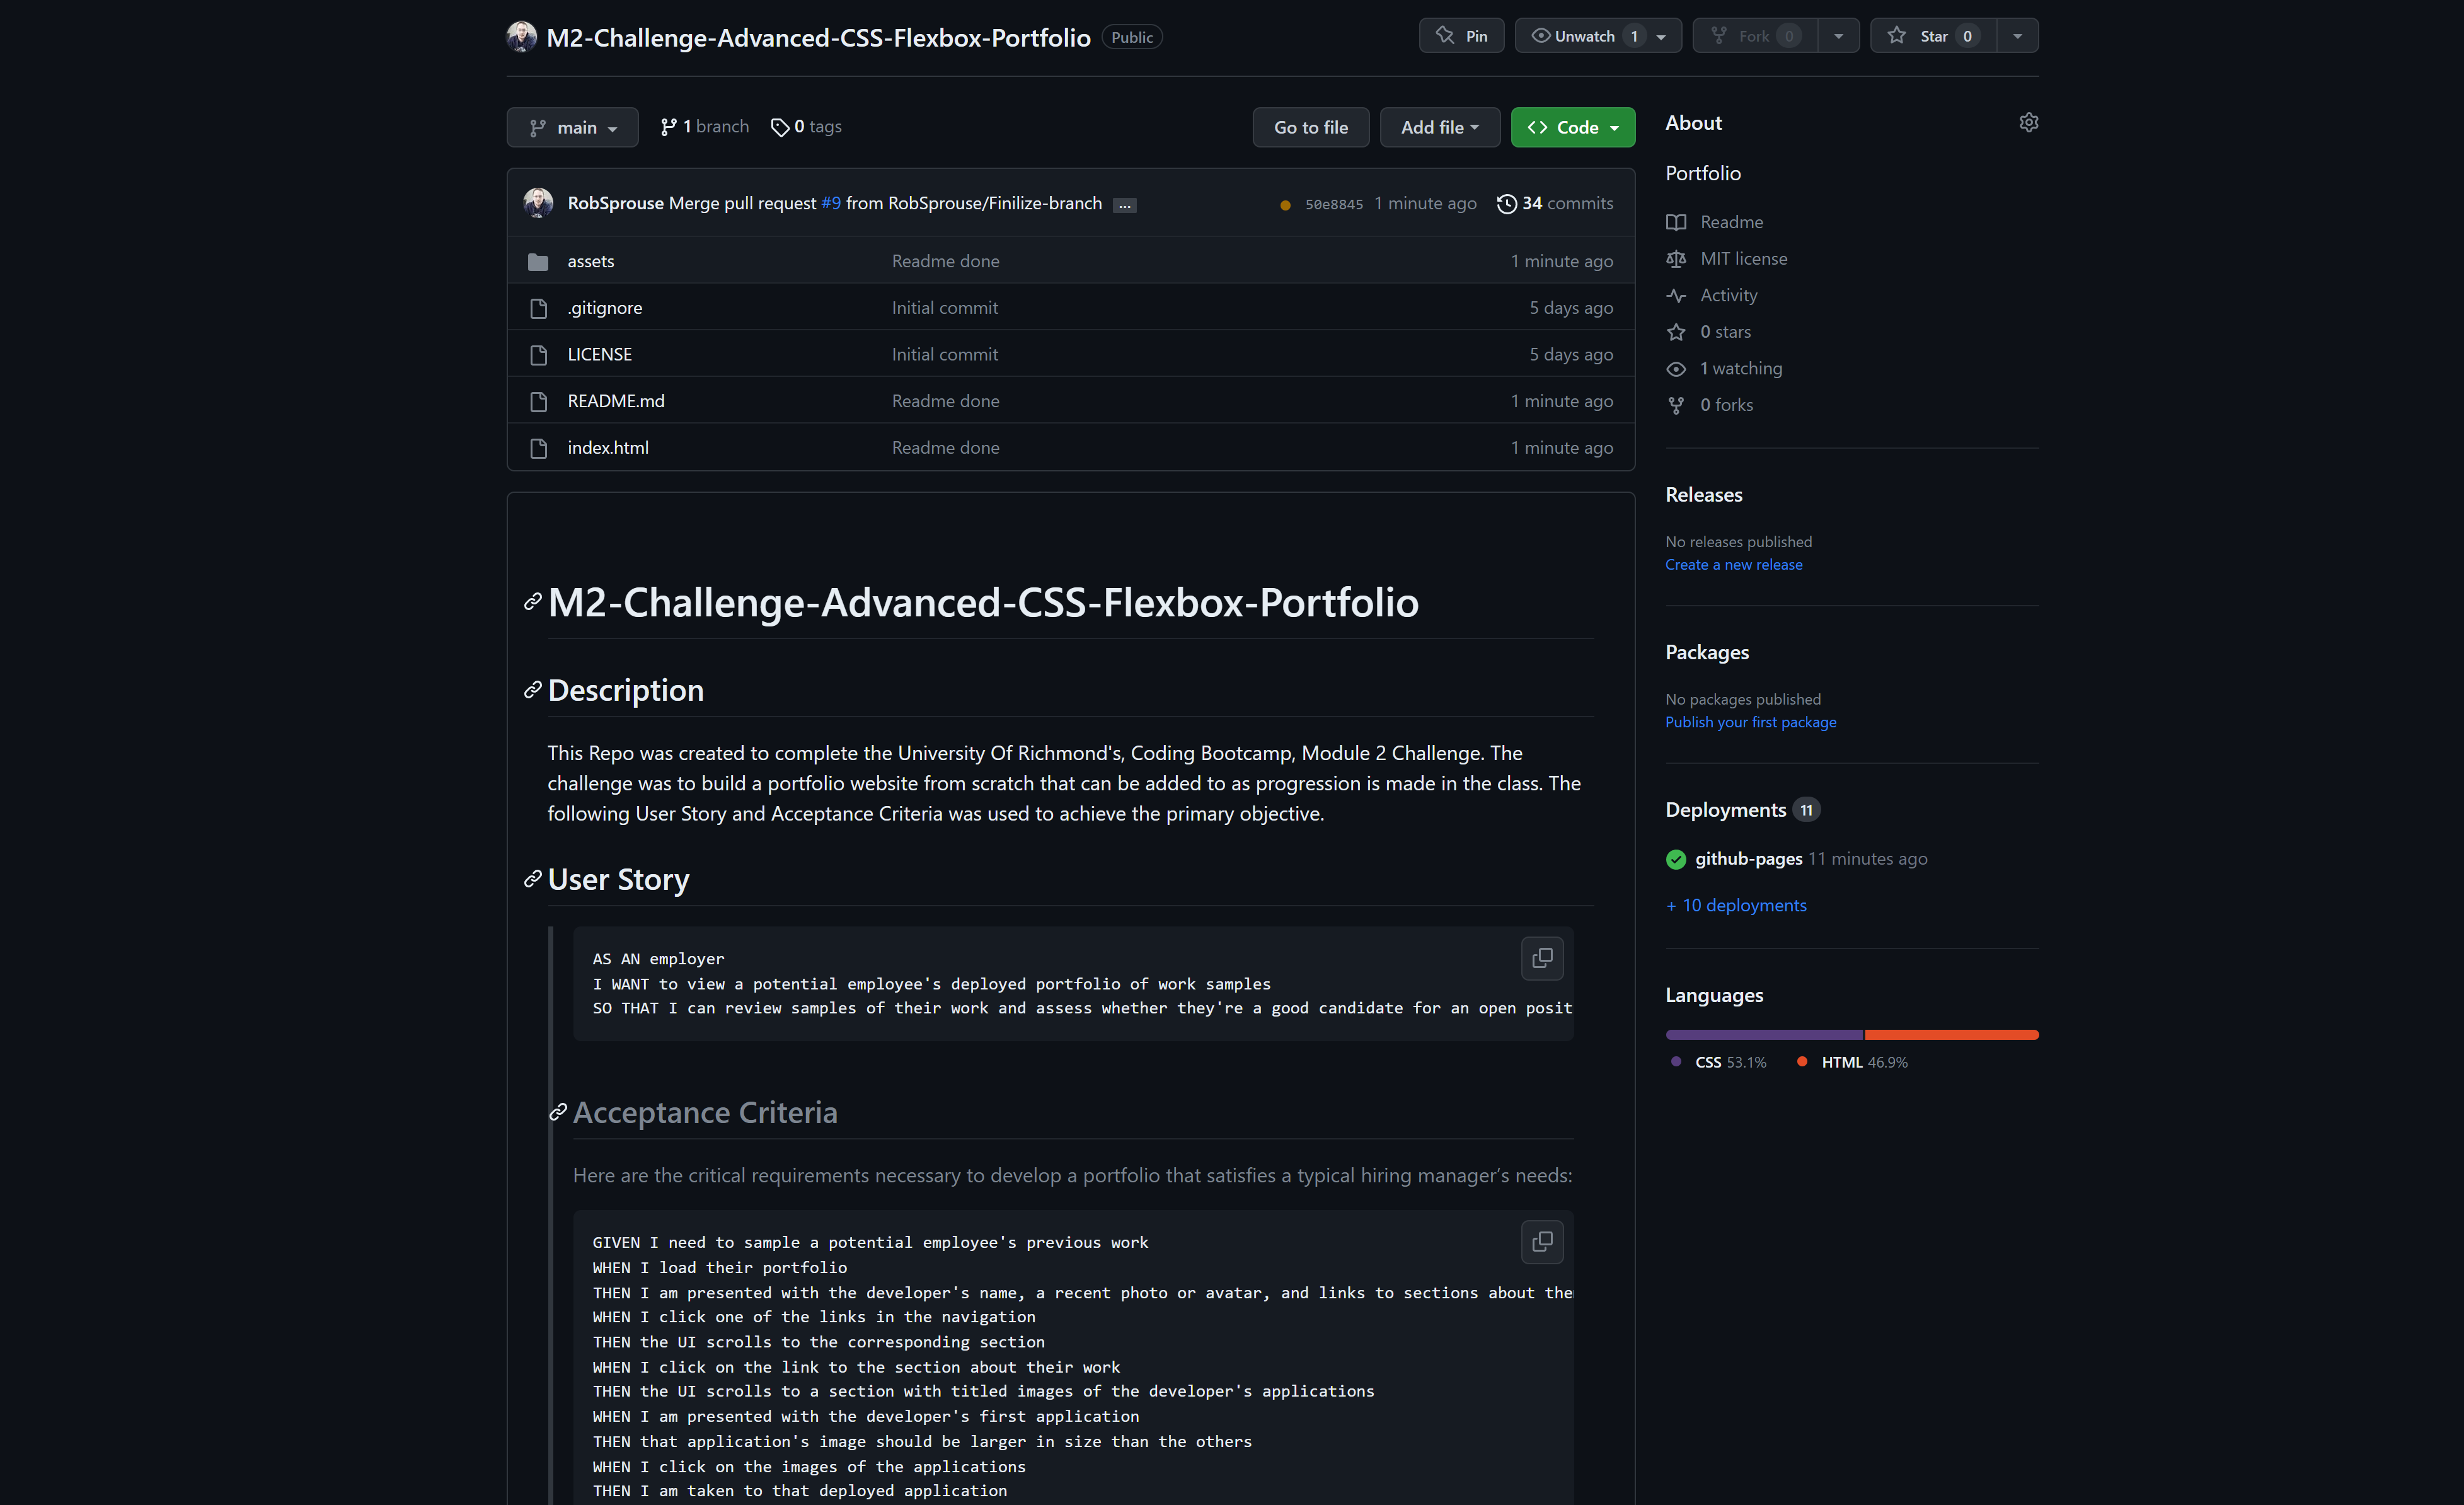This screenshot has width=2464, height=1505.
Task: Open the Packages heading link
Action: 1706,652
